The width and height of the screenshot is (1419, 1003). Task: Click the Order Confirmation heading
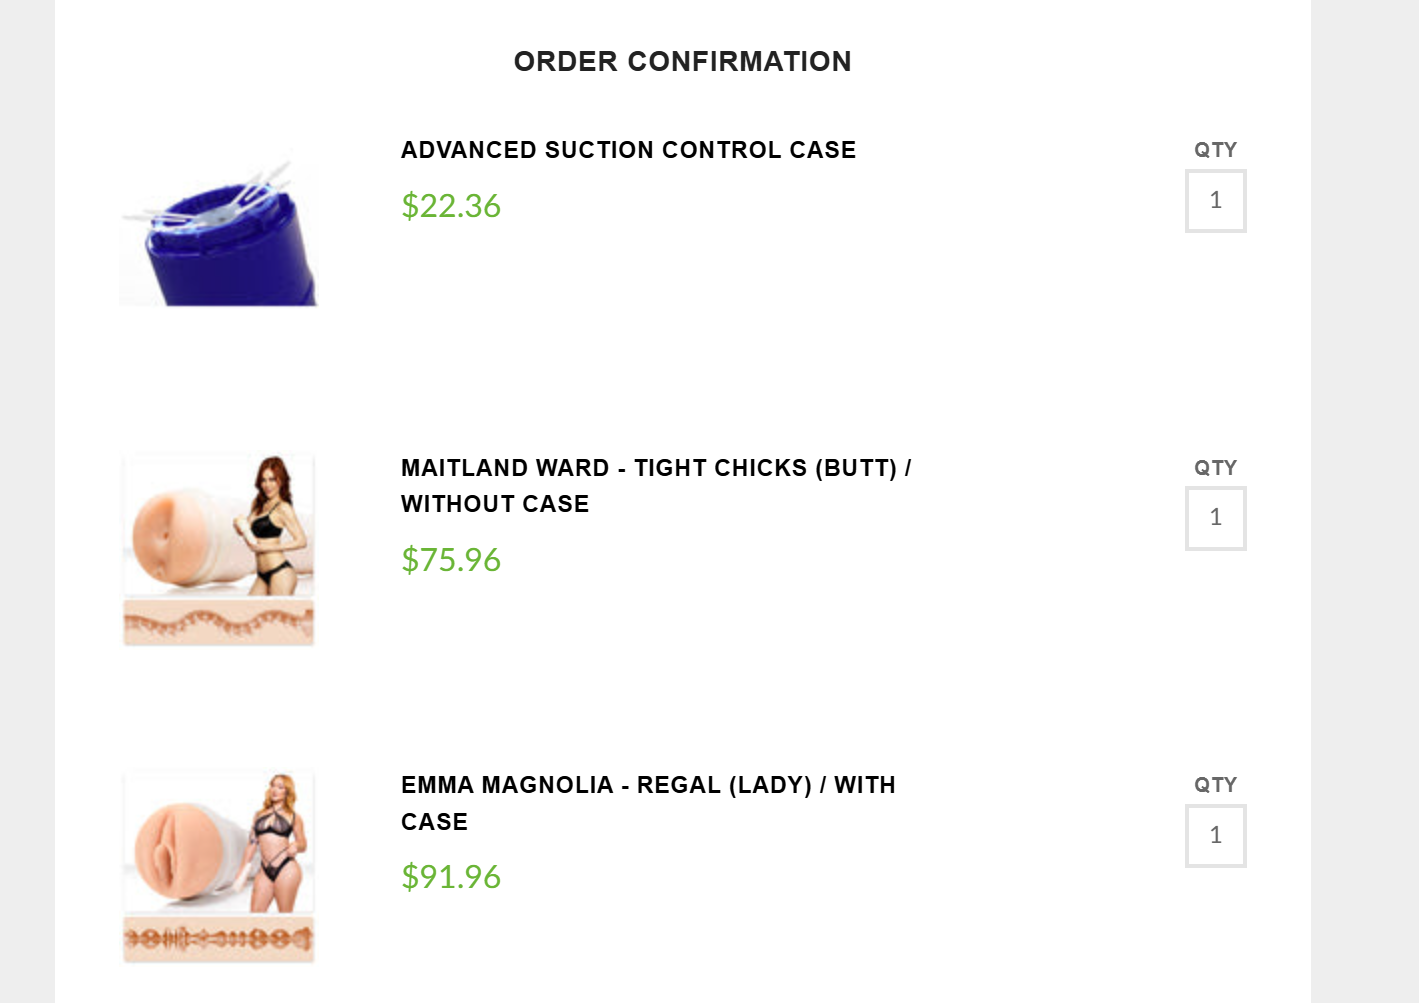tap(683, 62)
